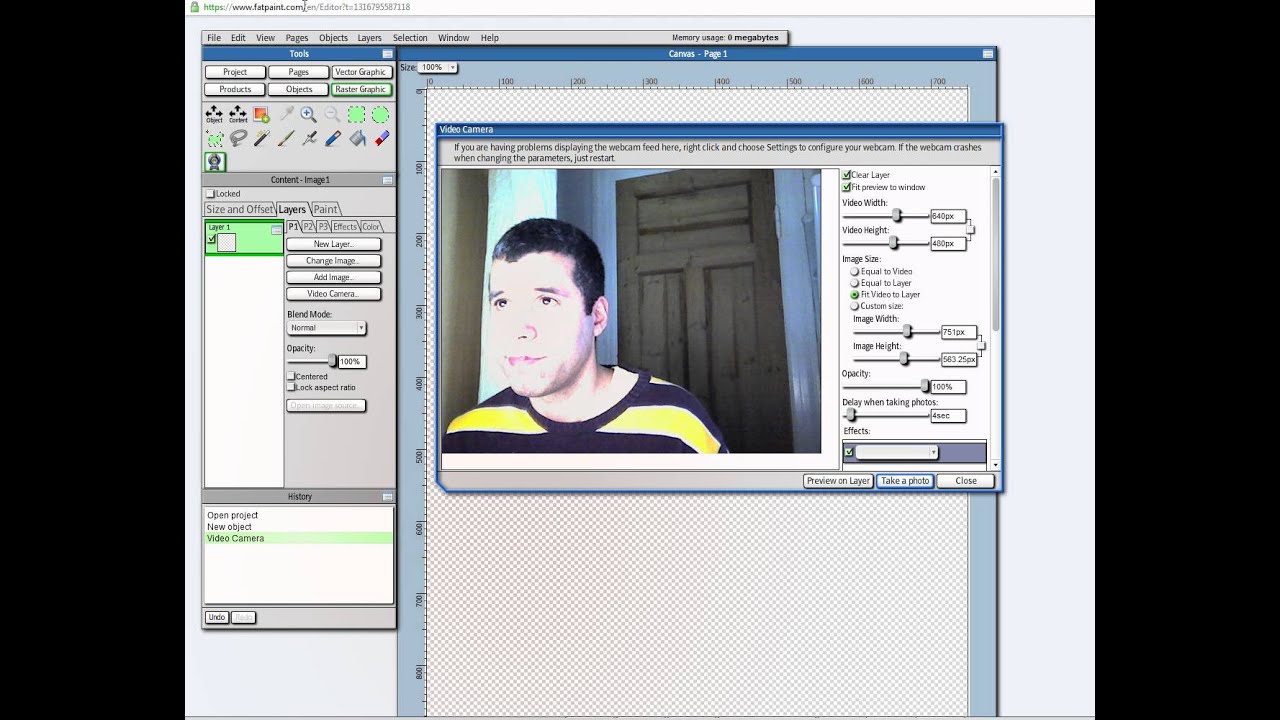The height and width of the screenshot is (720, 1280).
Task: Select Equal to Layer radio option
Action: coord(855,283)
